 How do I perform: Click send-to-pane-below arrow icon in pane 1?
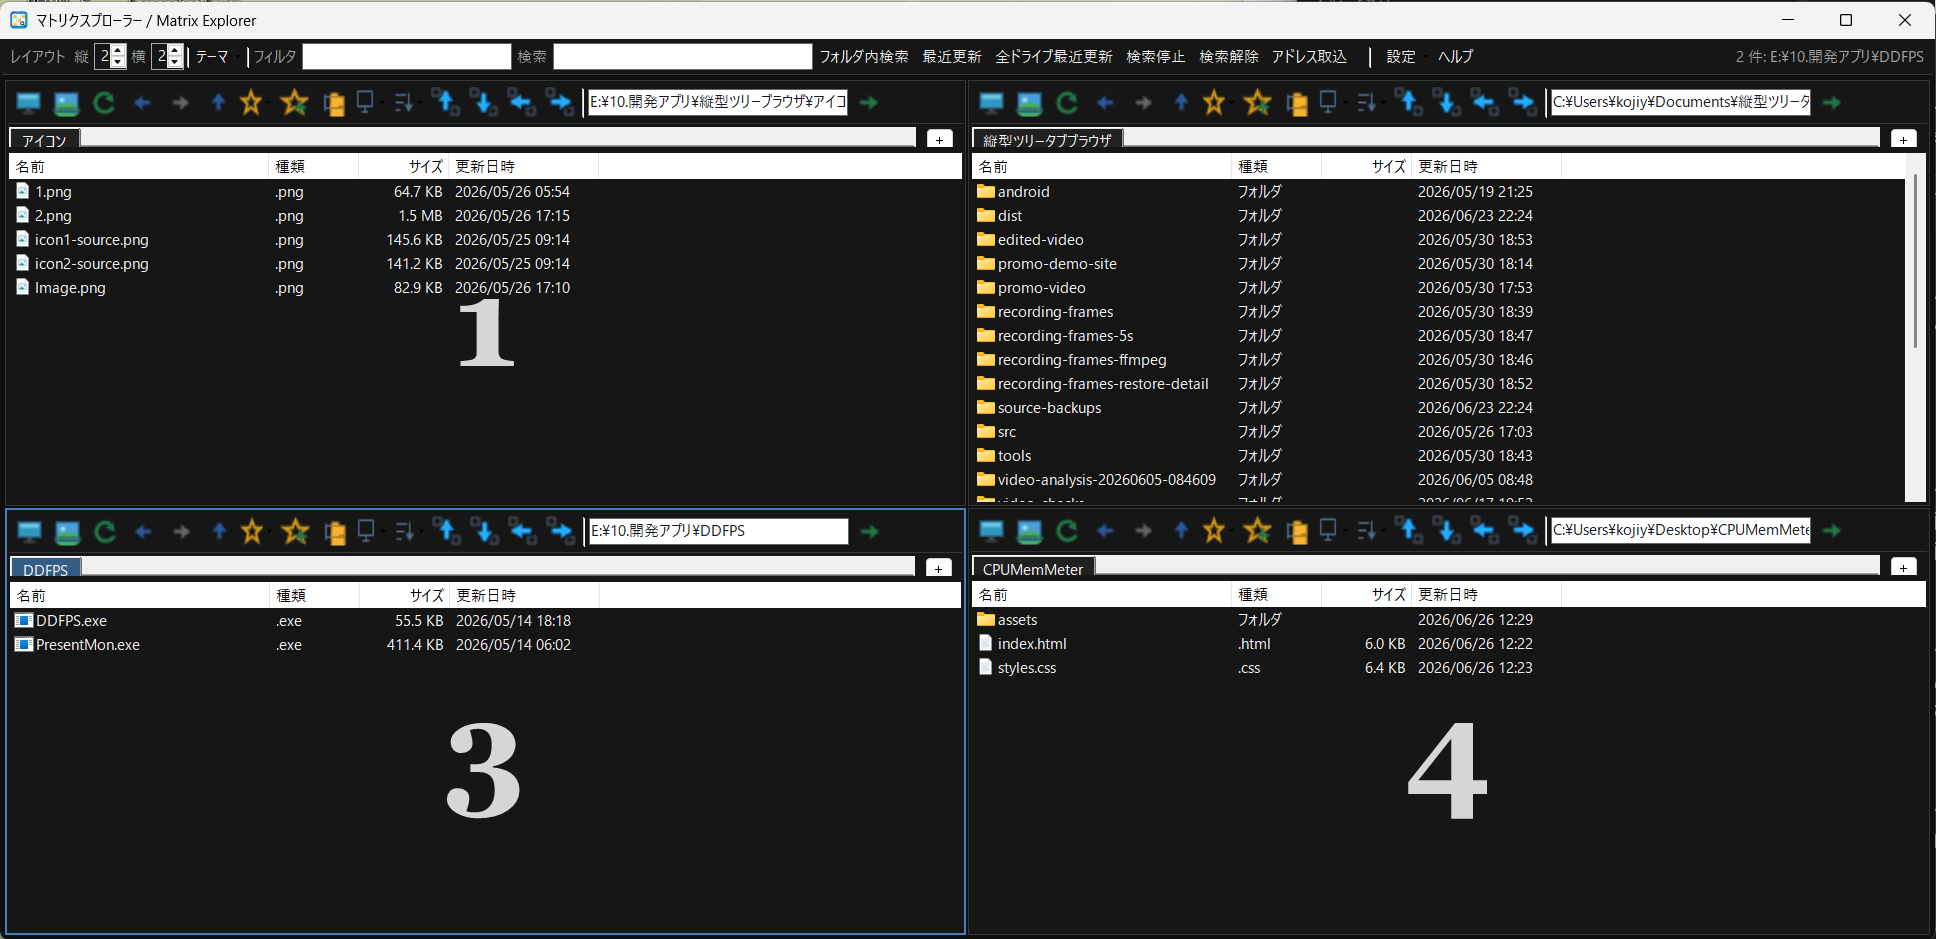click(x=484, y=102)
